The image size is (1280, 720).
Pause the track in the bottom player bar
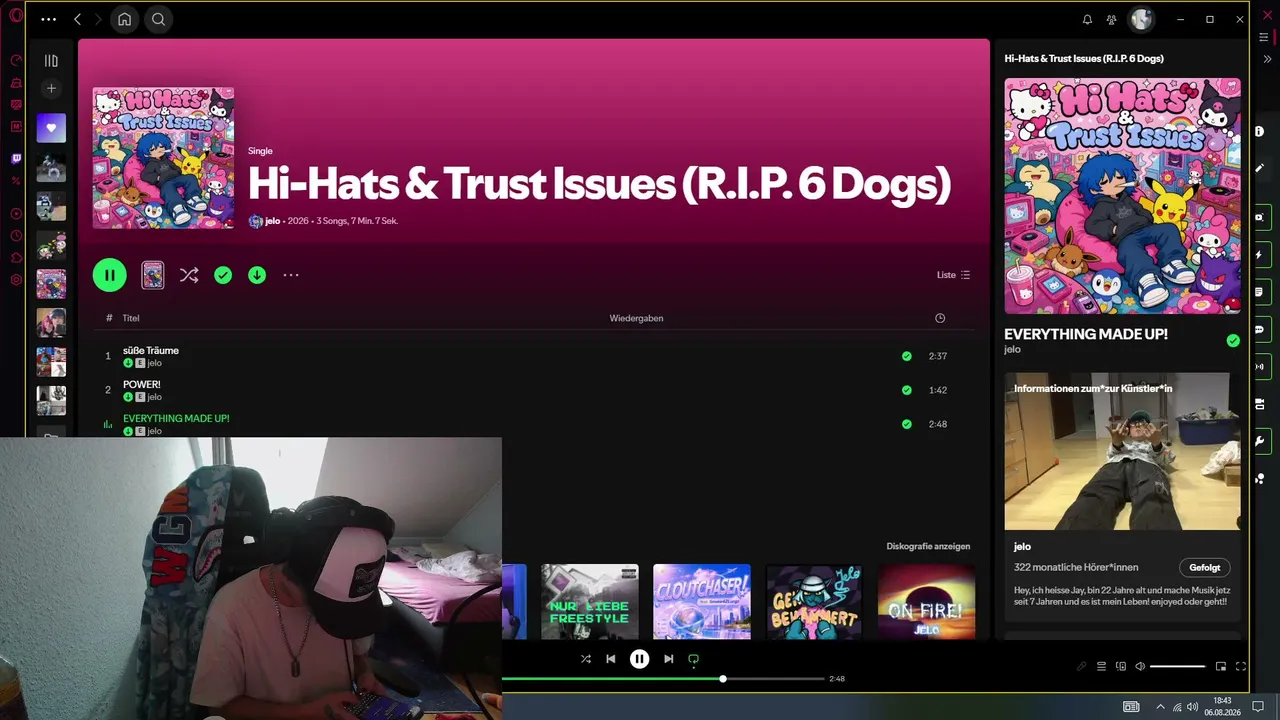point(639,659)
